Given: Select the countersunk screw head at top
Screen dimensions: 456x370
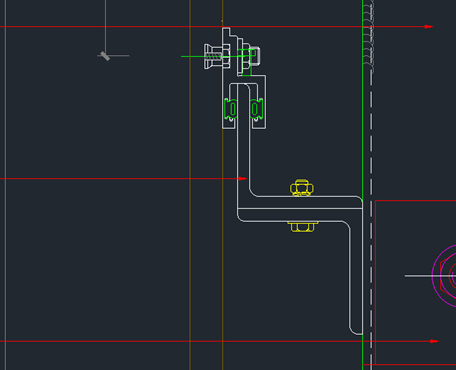Looking at the screenshot, I should pos(210,57).
